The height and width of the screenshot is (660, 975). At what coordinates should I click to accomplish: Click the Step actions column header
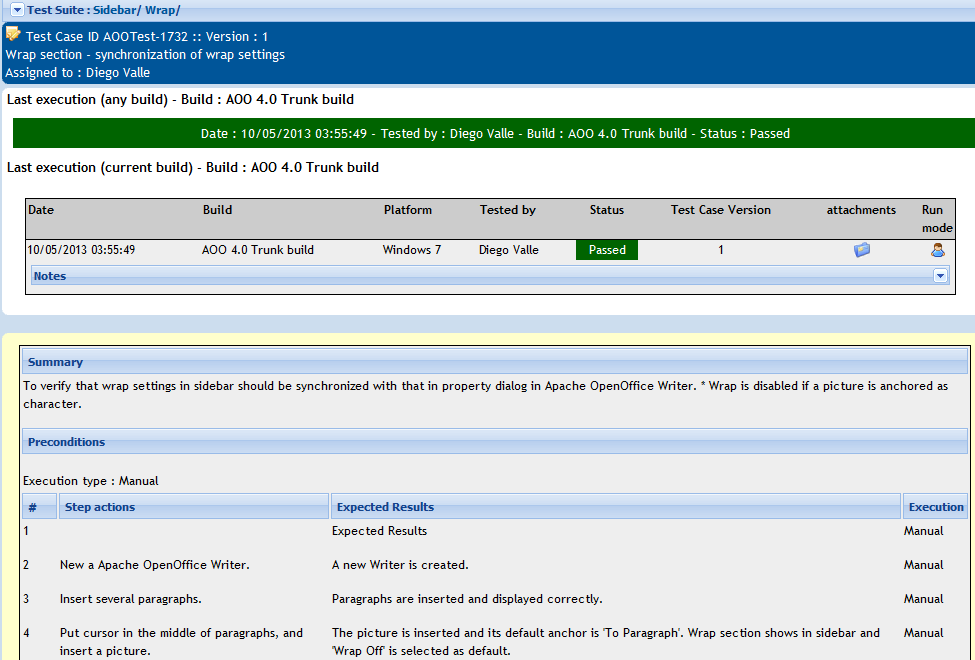193,506
